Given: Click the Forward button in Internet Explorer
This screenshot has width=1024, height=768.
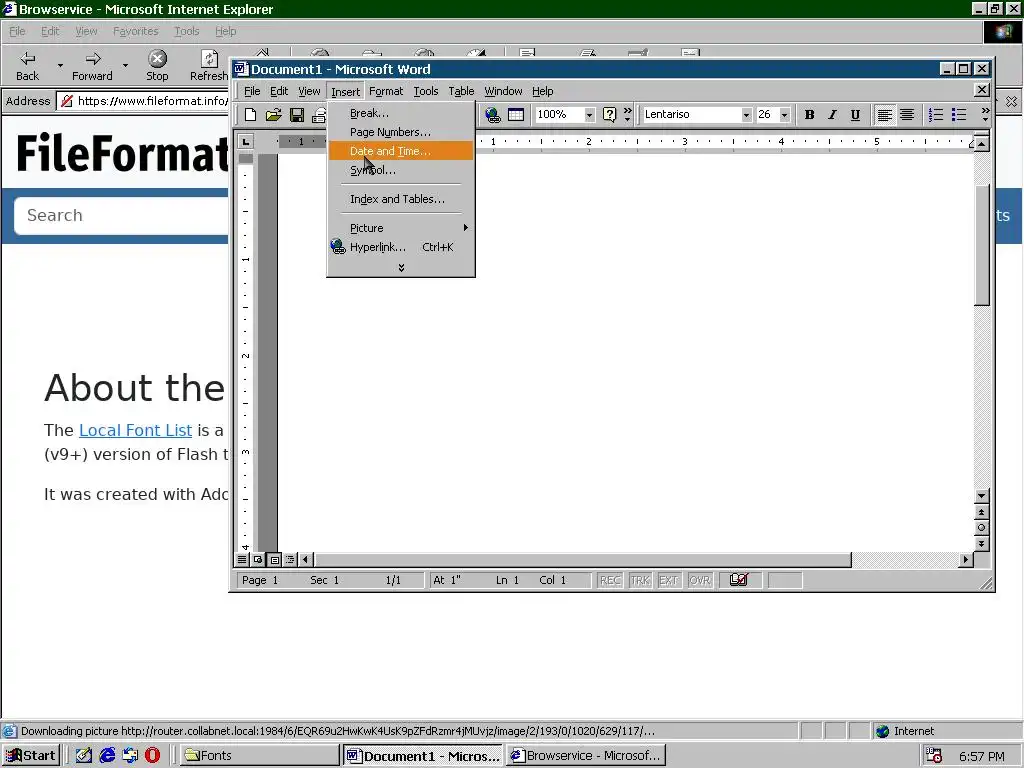Looking at the screenshot, I should tap(92, 66).
